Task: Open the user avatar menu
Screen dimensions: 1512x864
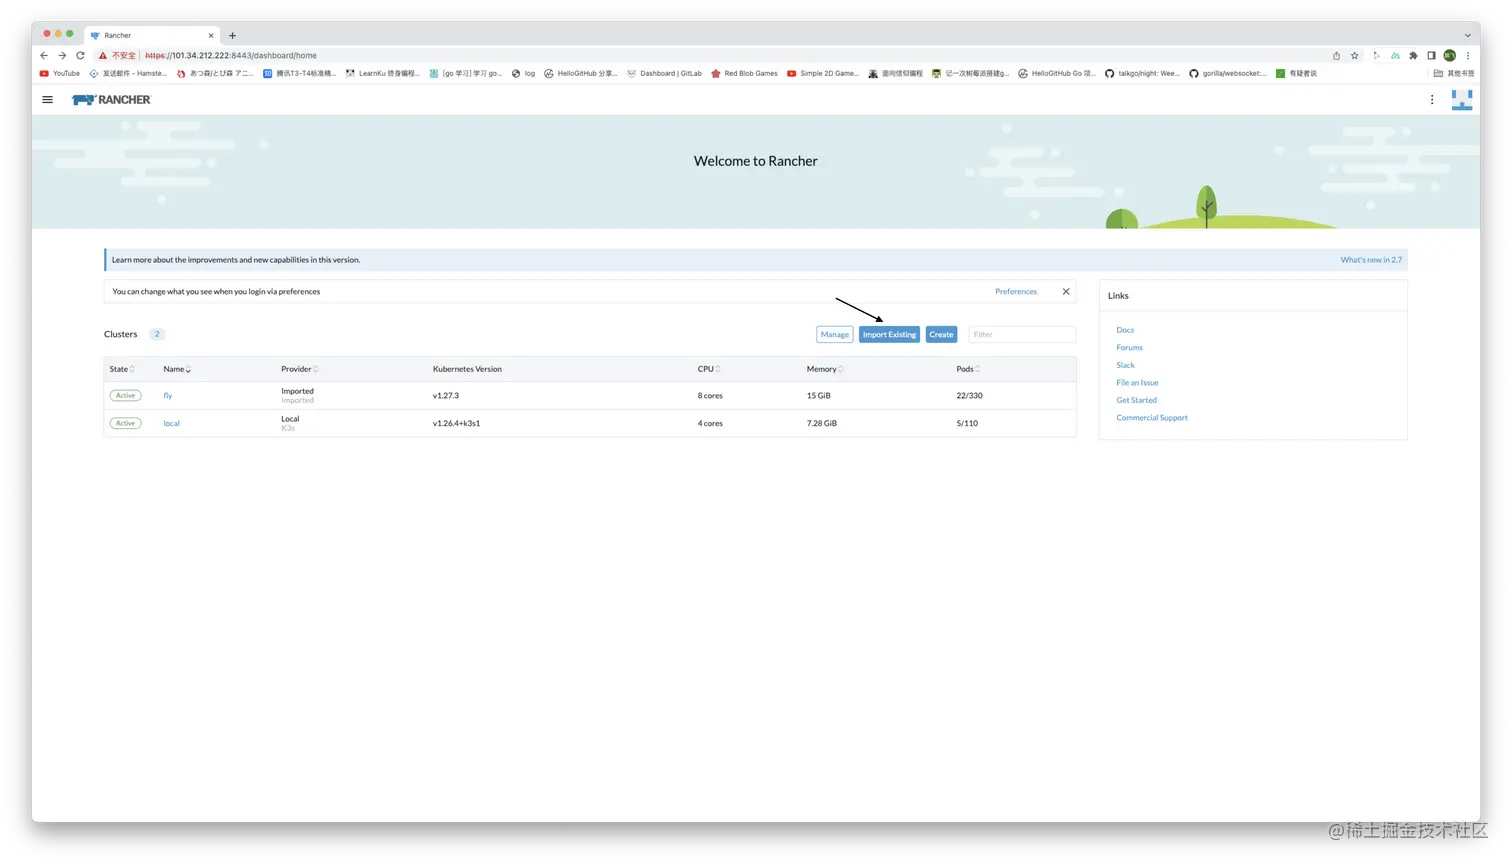Action: [x=1462, y=100]
